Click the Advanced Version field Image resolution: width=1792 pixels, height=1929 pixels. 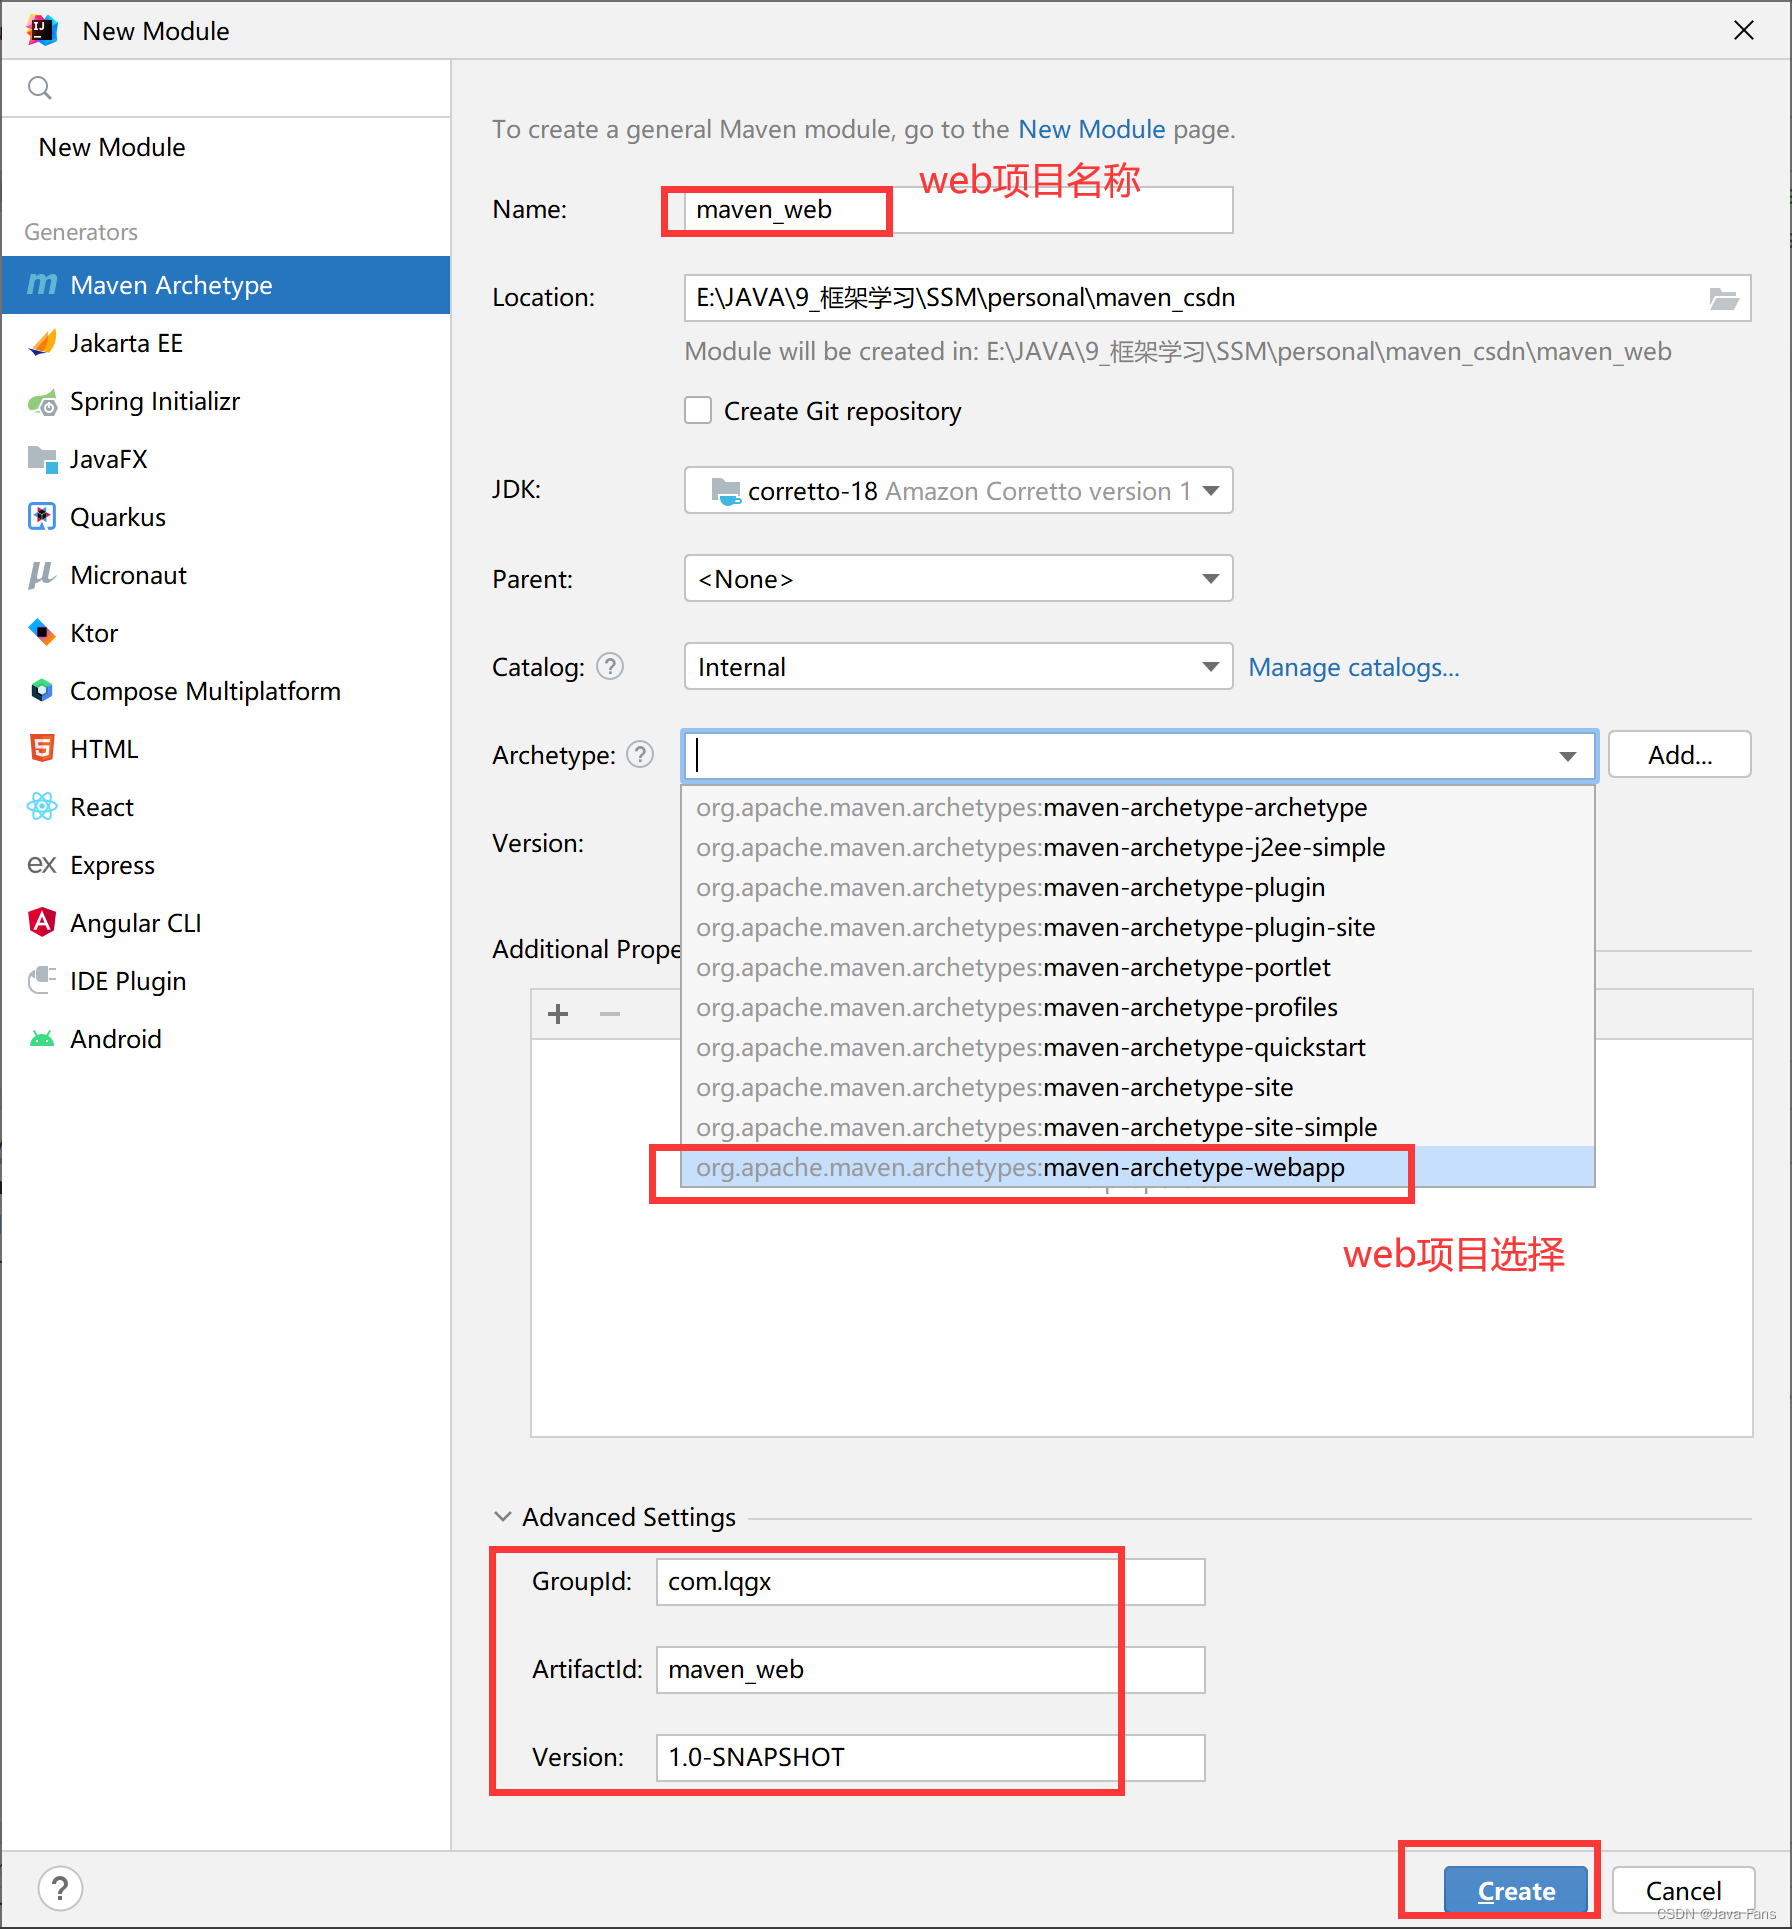(x=930, y=1758)
